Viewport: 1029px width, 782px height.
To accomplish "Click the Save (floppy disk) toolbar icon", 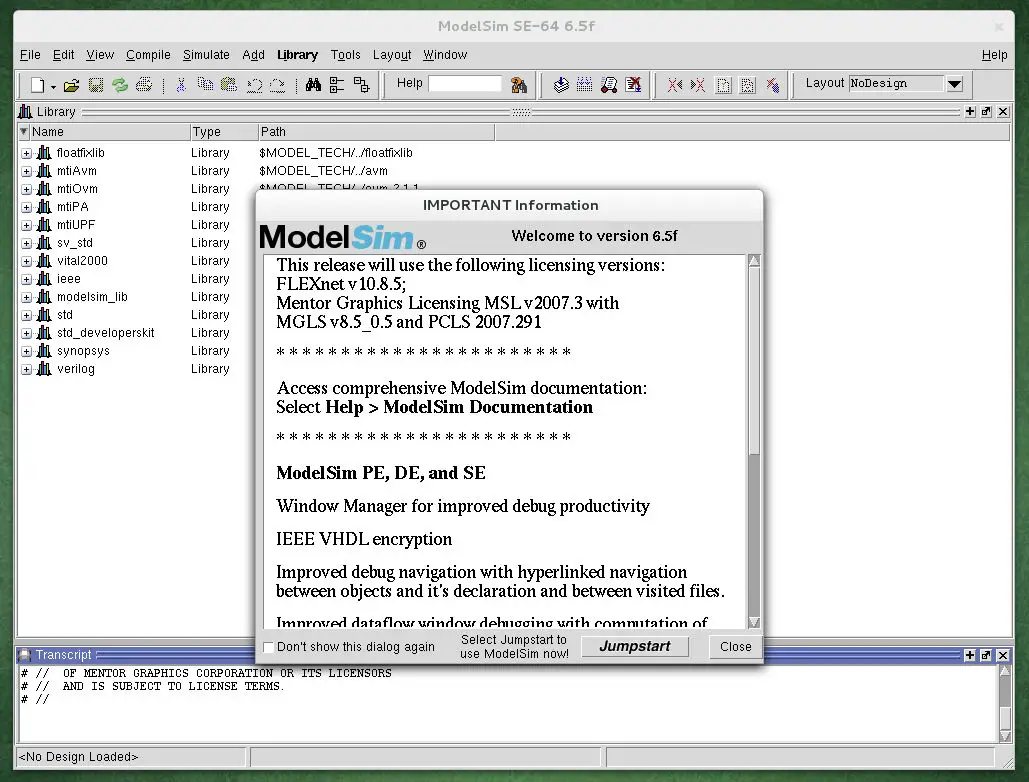I will coord(96,85).
